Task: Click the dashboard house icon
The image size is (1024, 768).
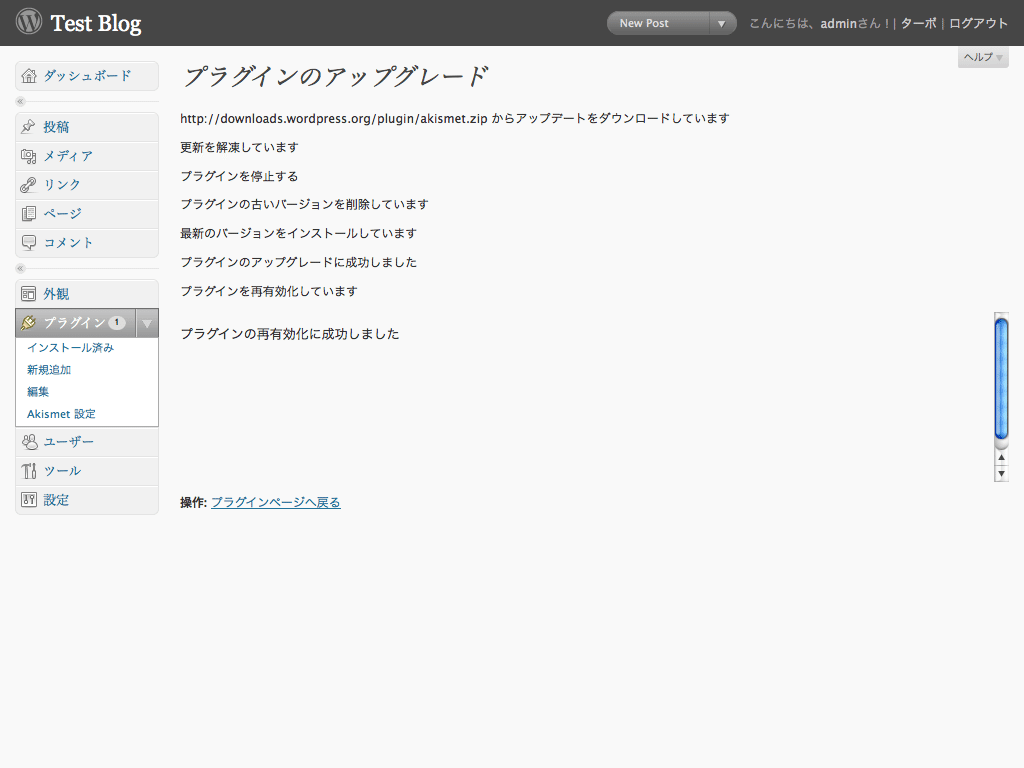Action: click(29, 76)
